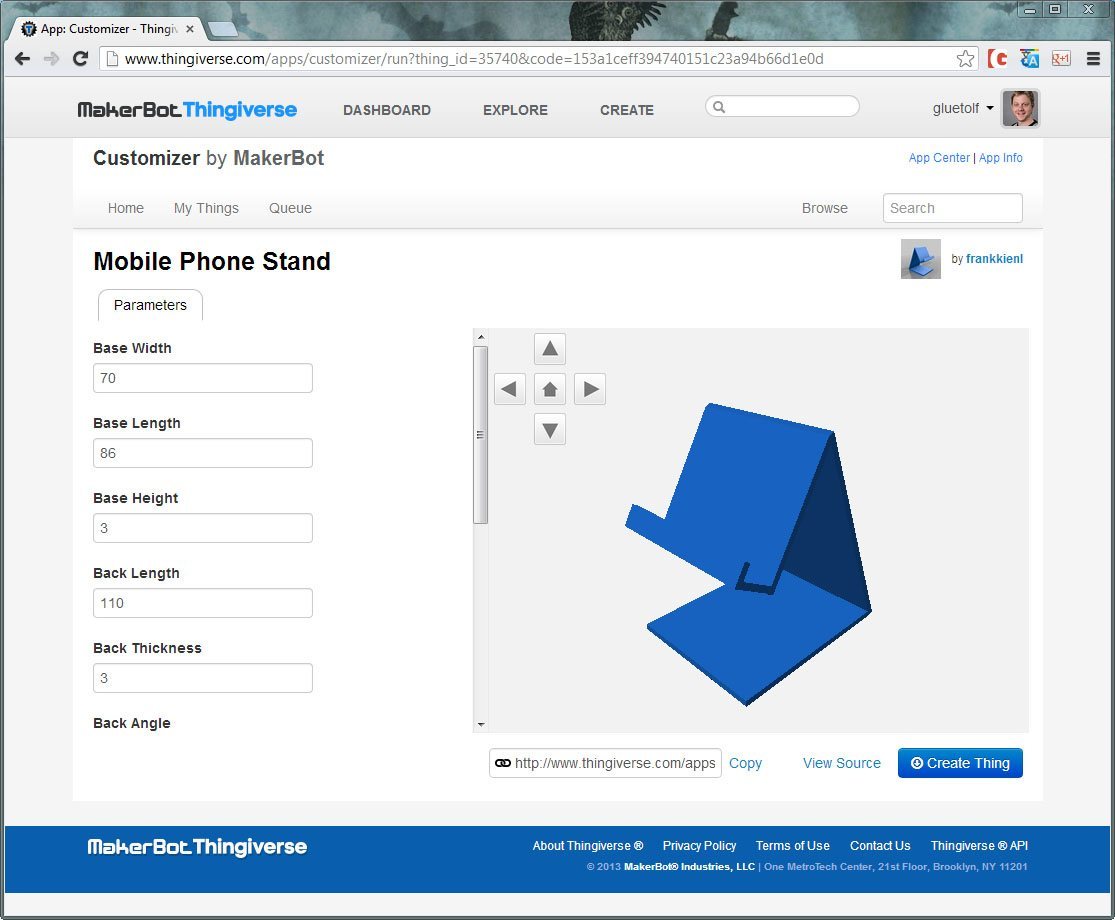Open the gluetolf user dropdown
Image resolution: width=1115 pixels, height=920 pixels.
(x=963, y=108)
